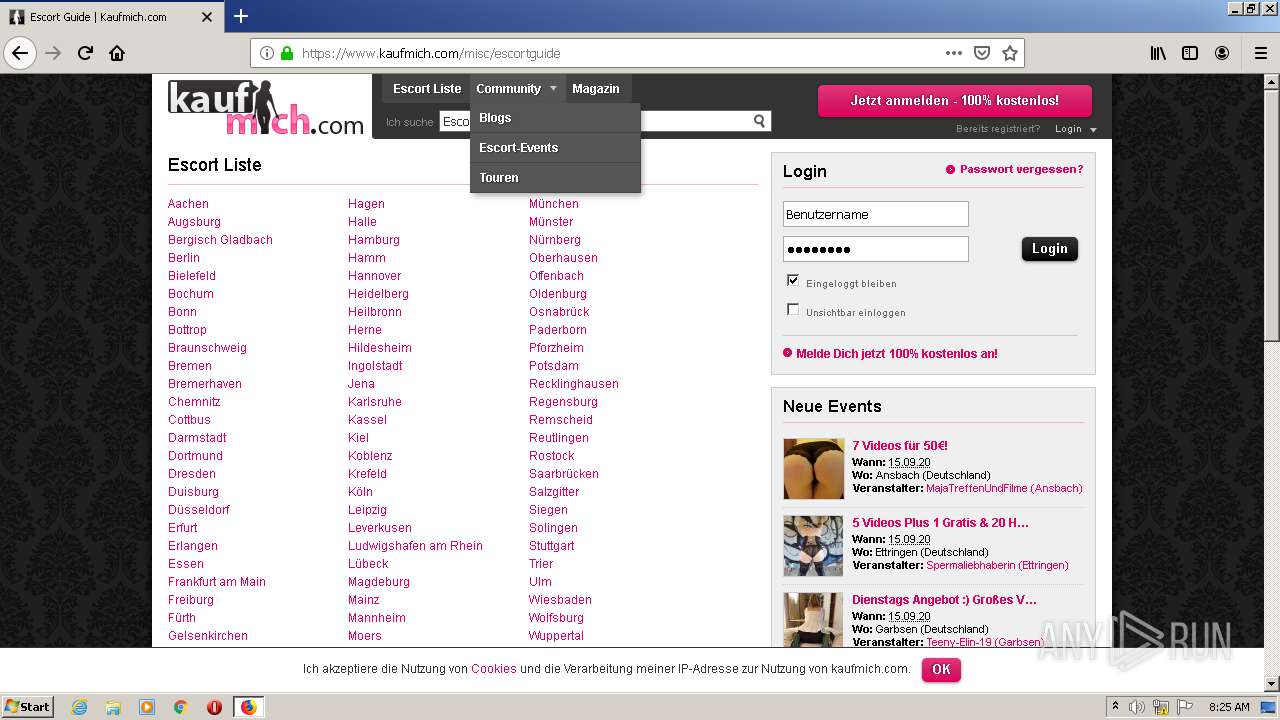Click the 8:25 AM taskbar clock

[1229, 707]
